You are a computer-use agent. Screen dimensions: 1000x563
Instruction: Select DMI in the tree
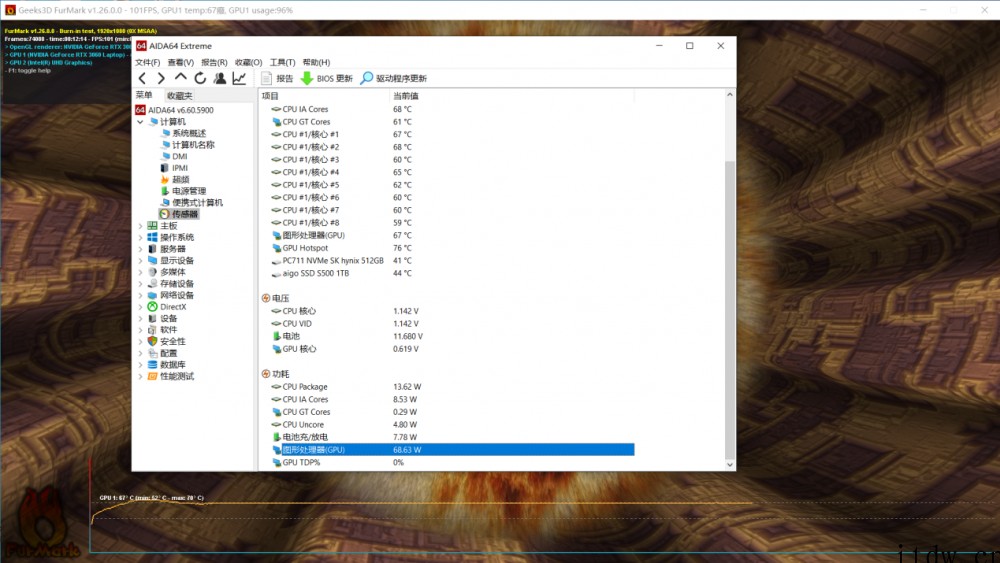[174, 156]
